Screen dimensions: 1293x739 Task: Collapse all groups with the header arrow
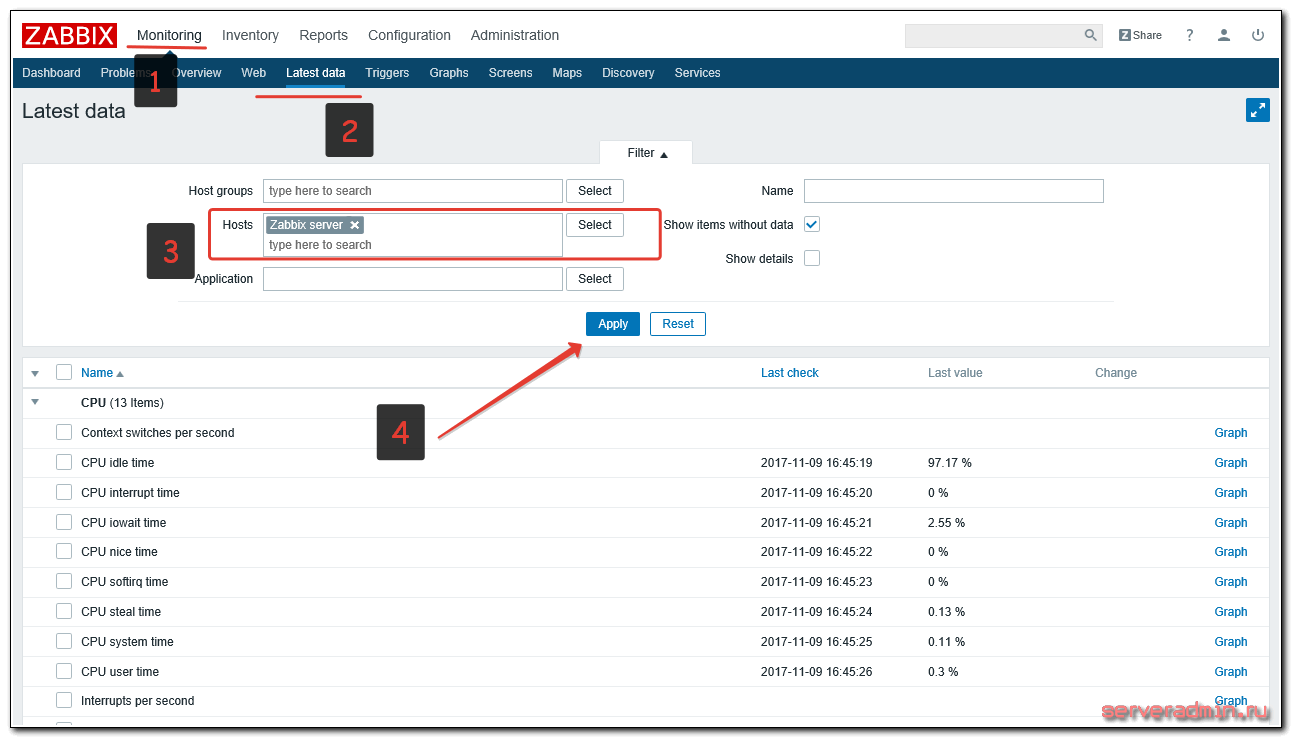[35, 373]
